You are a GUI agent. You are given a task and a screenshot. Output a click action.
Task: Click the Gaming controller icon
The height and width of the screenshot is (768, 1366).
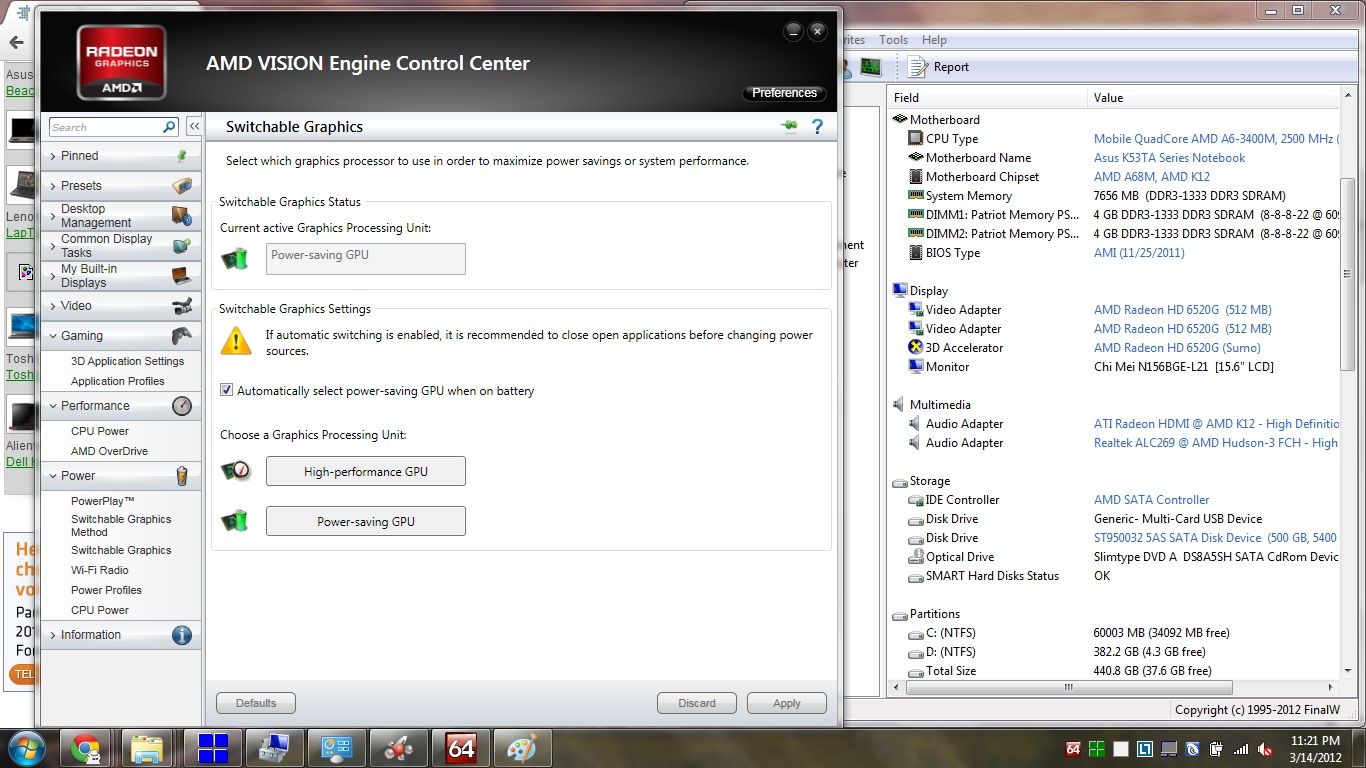point(182,336)
